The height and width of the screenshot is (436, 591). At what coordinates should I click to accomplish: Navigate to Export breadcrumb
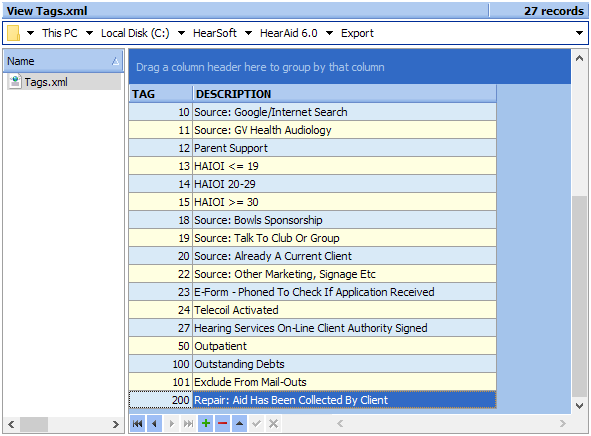[357, 33]
